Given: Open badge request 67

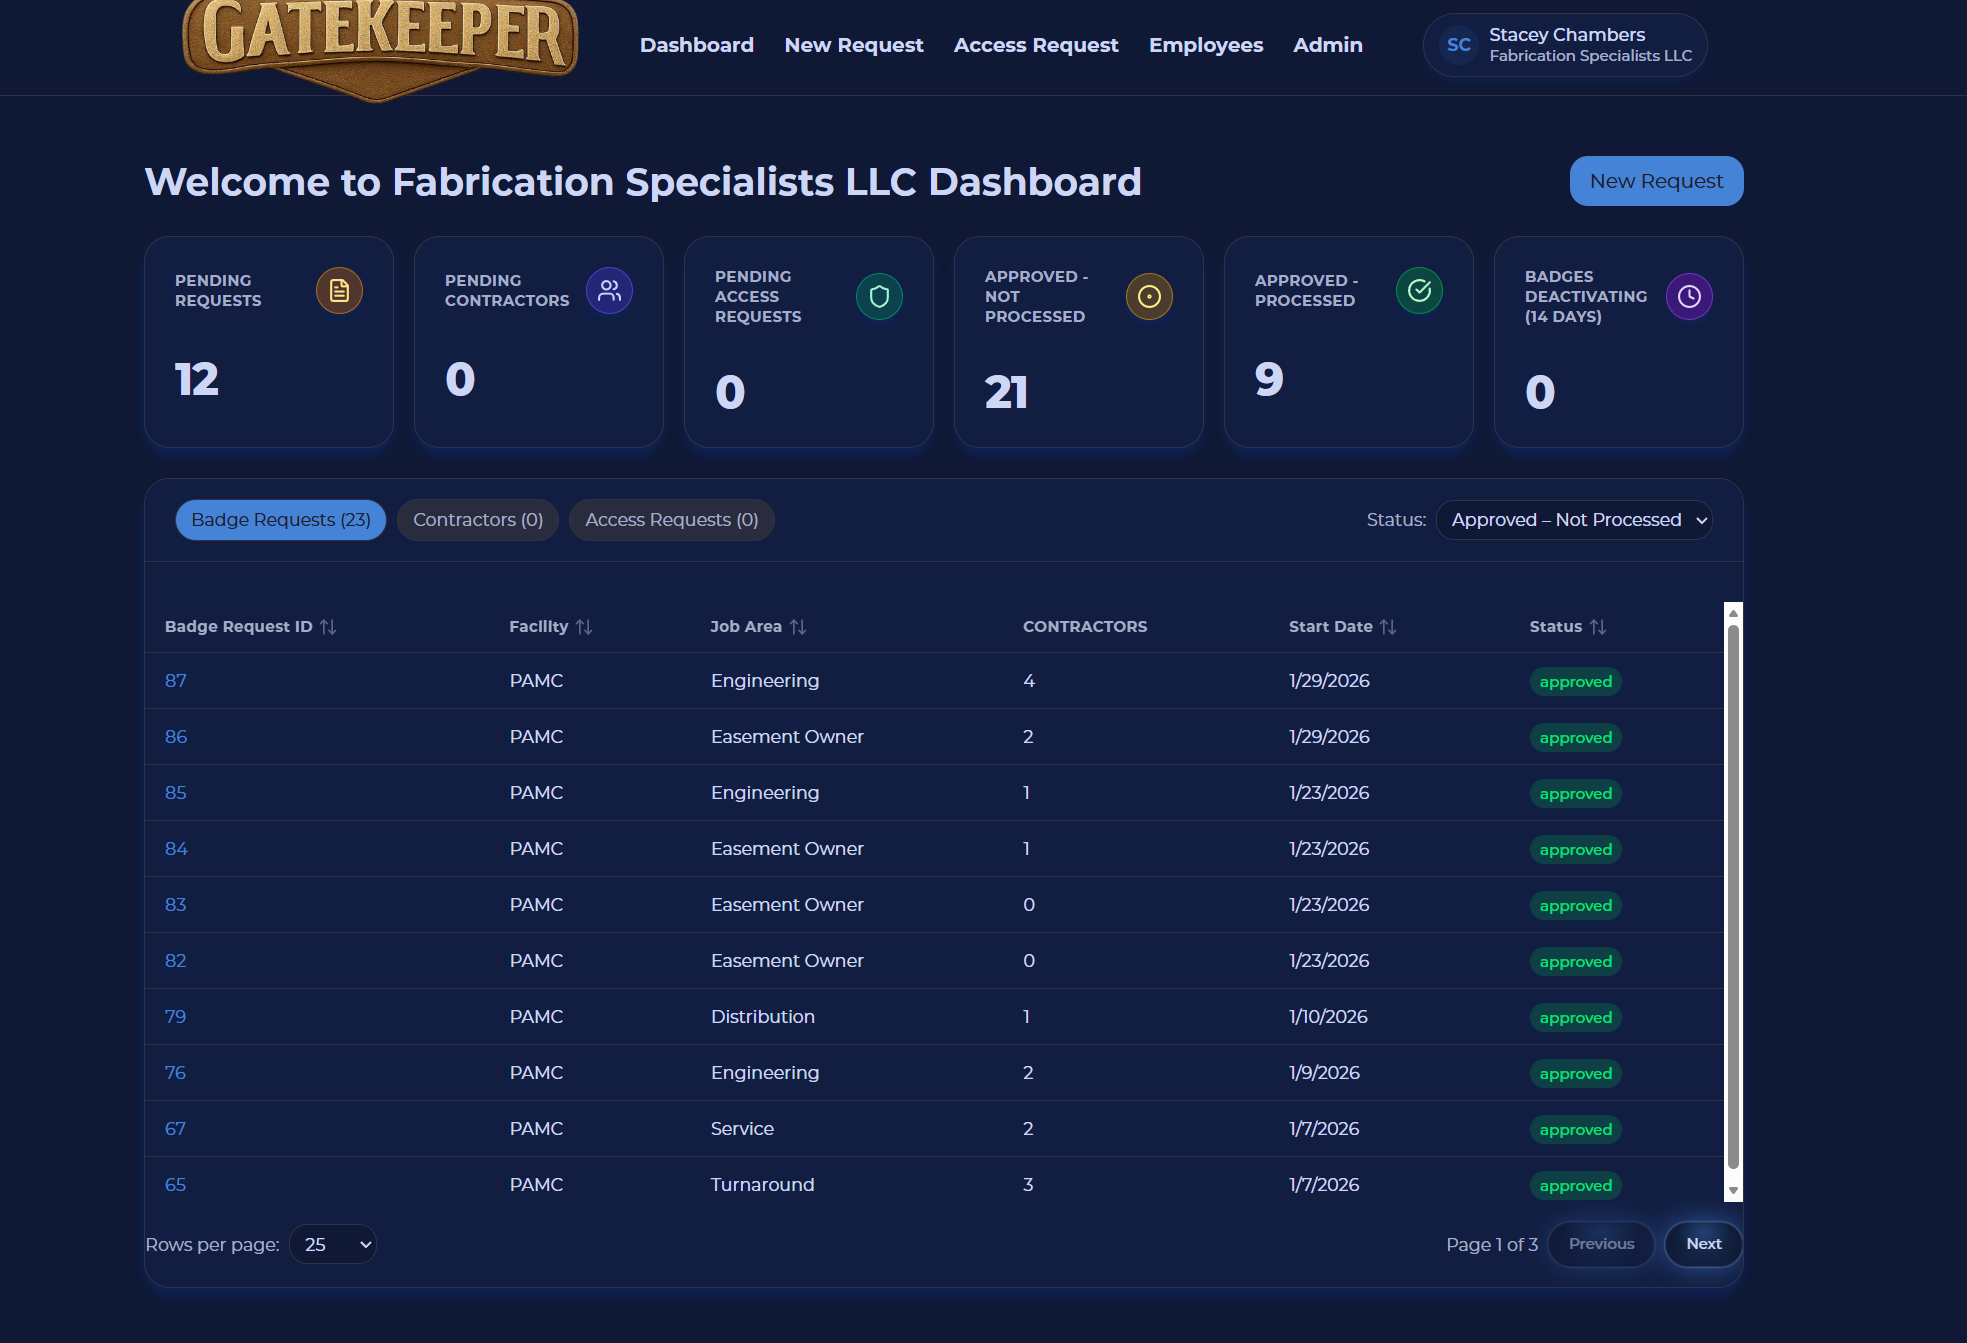Looking at the screenshot, I should point(176,1129).
